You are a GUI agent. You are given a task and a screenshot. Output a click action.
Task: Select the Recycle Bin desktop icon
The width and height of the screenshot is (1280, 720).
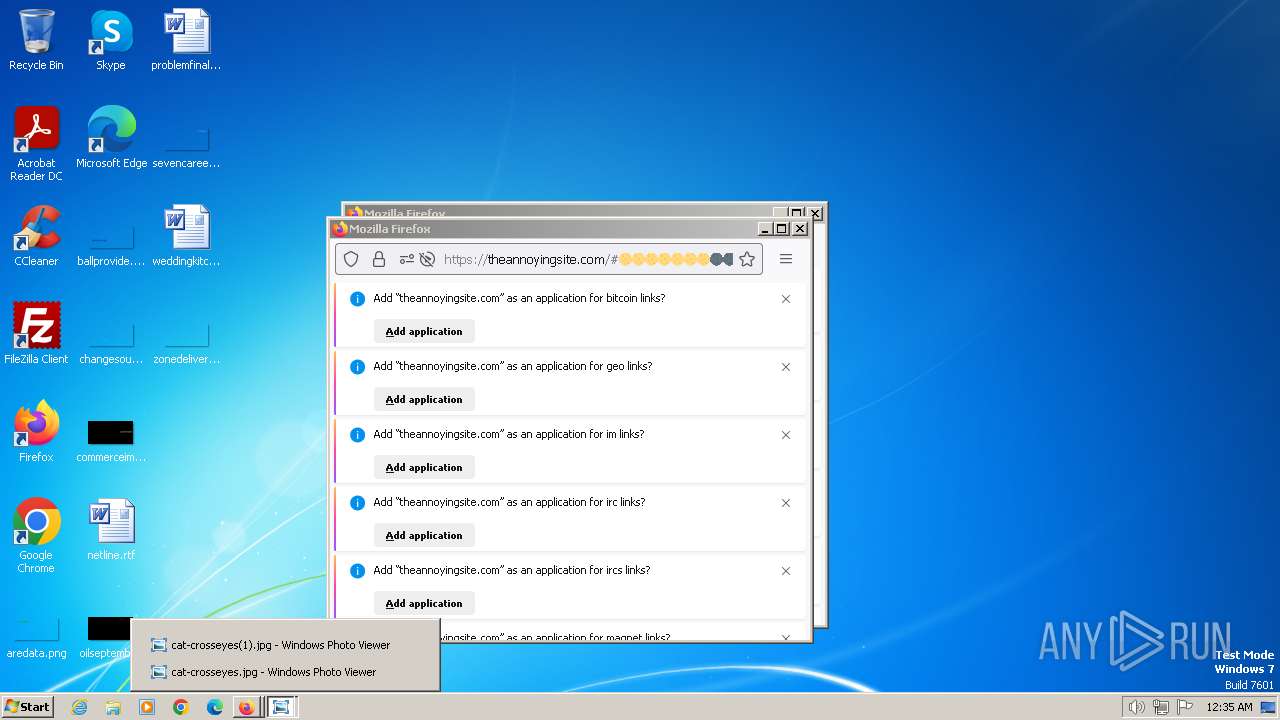pos(36,40)
